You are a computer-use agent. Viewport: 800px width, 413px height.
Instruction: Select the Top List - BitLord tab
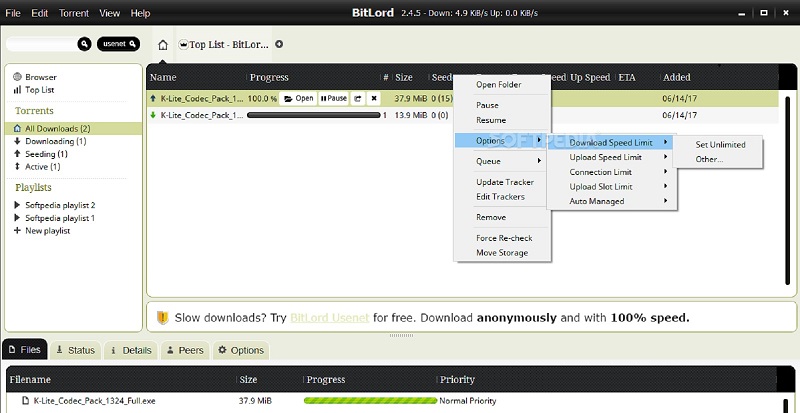pyautogui.click(x=224, y=44)
